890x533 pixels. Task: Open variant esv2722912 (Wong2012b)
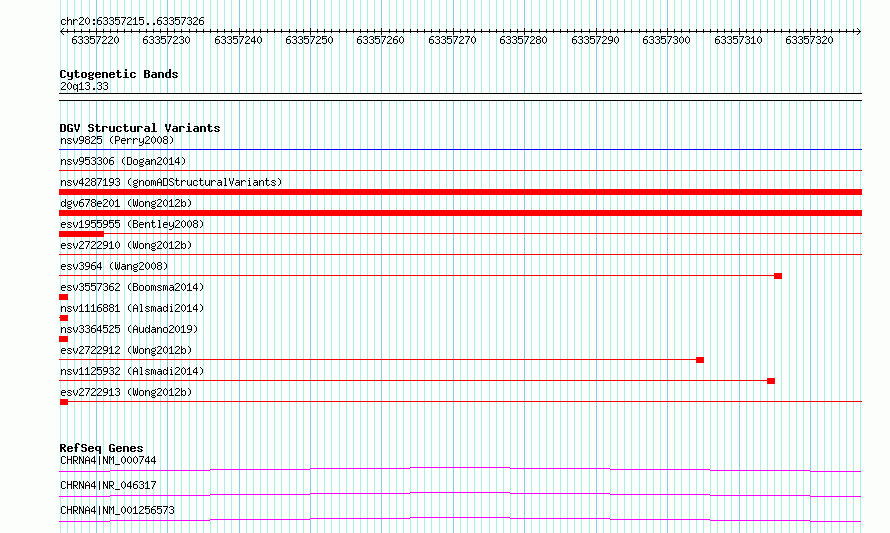[x=126, y=350]
